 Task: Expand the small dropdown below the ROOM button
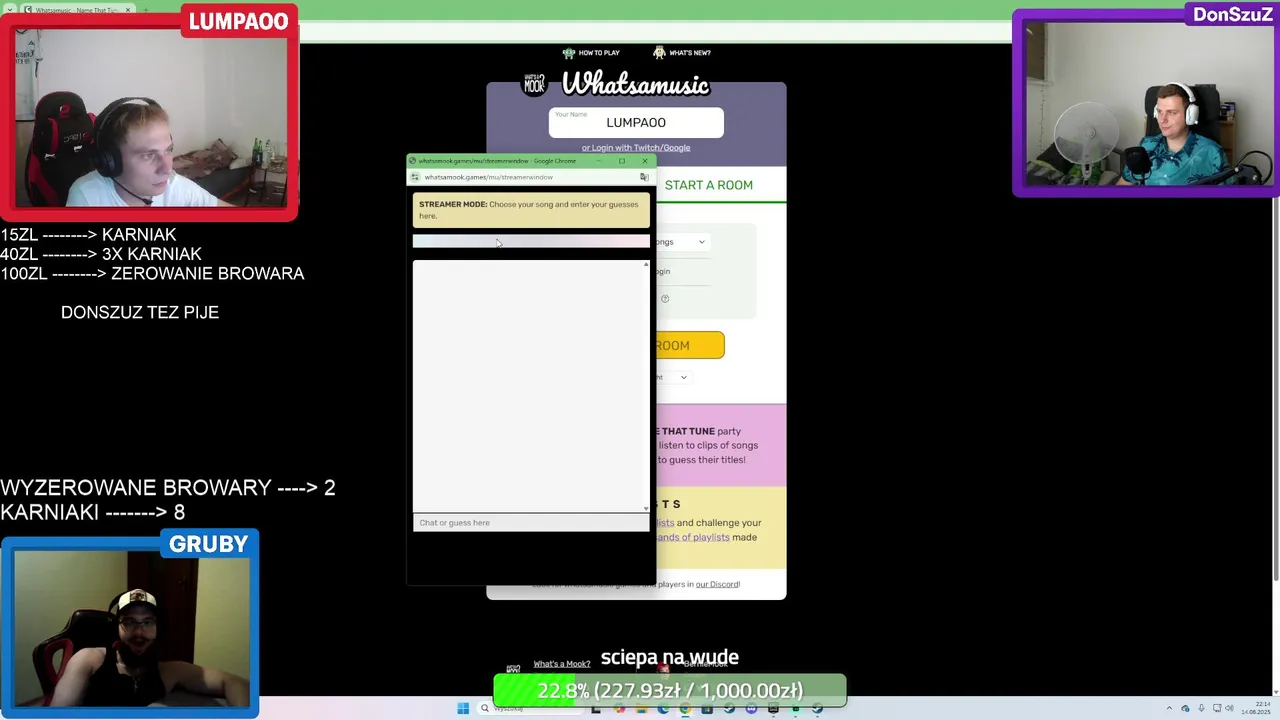[673, 377]
